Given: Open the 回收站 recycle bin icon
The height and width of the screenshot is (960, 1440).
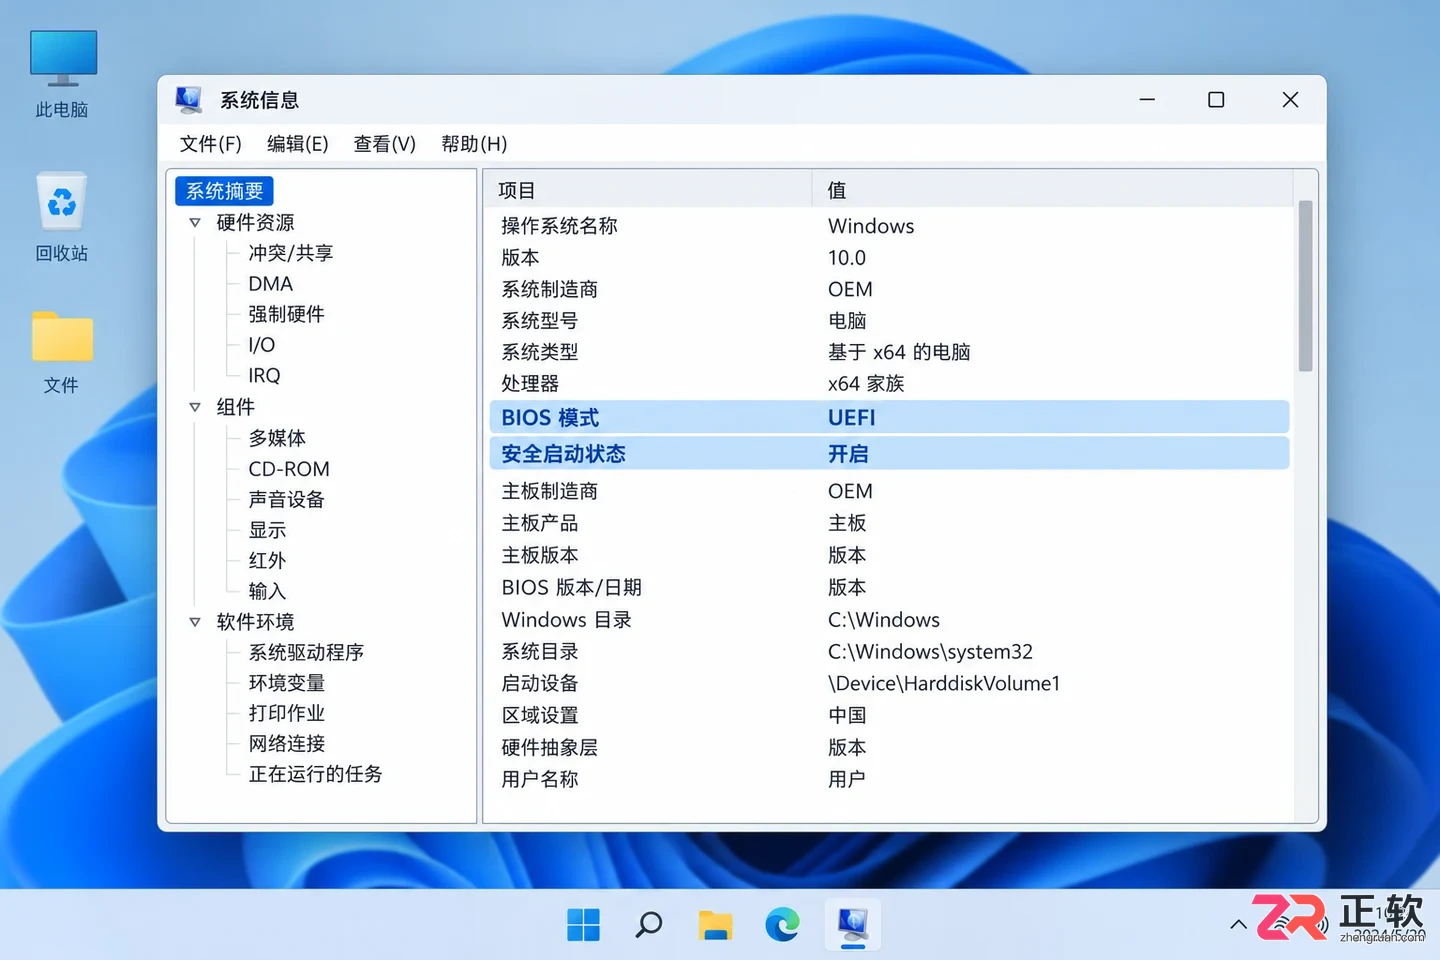Looking at the screenshot, I should (62, 216).
